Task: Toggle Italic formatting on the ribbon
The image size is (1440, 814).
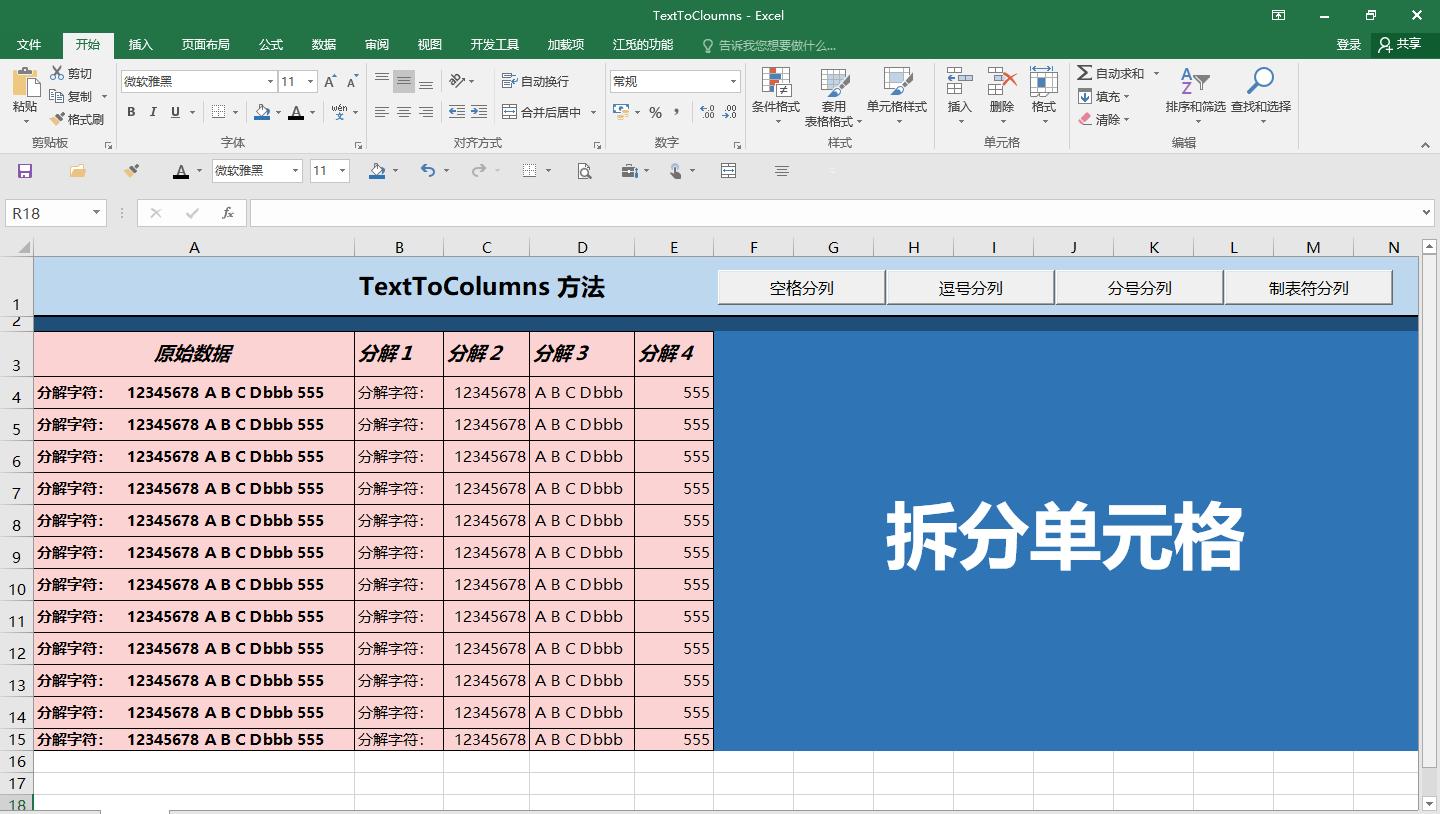Action: pyautogui.click(x=150, y=112)
